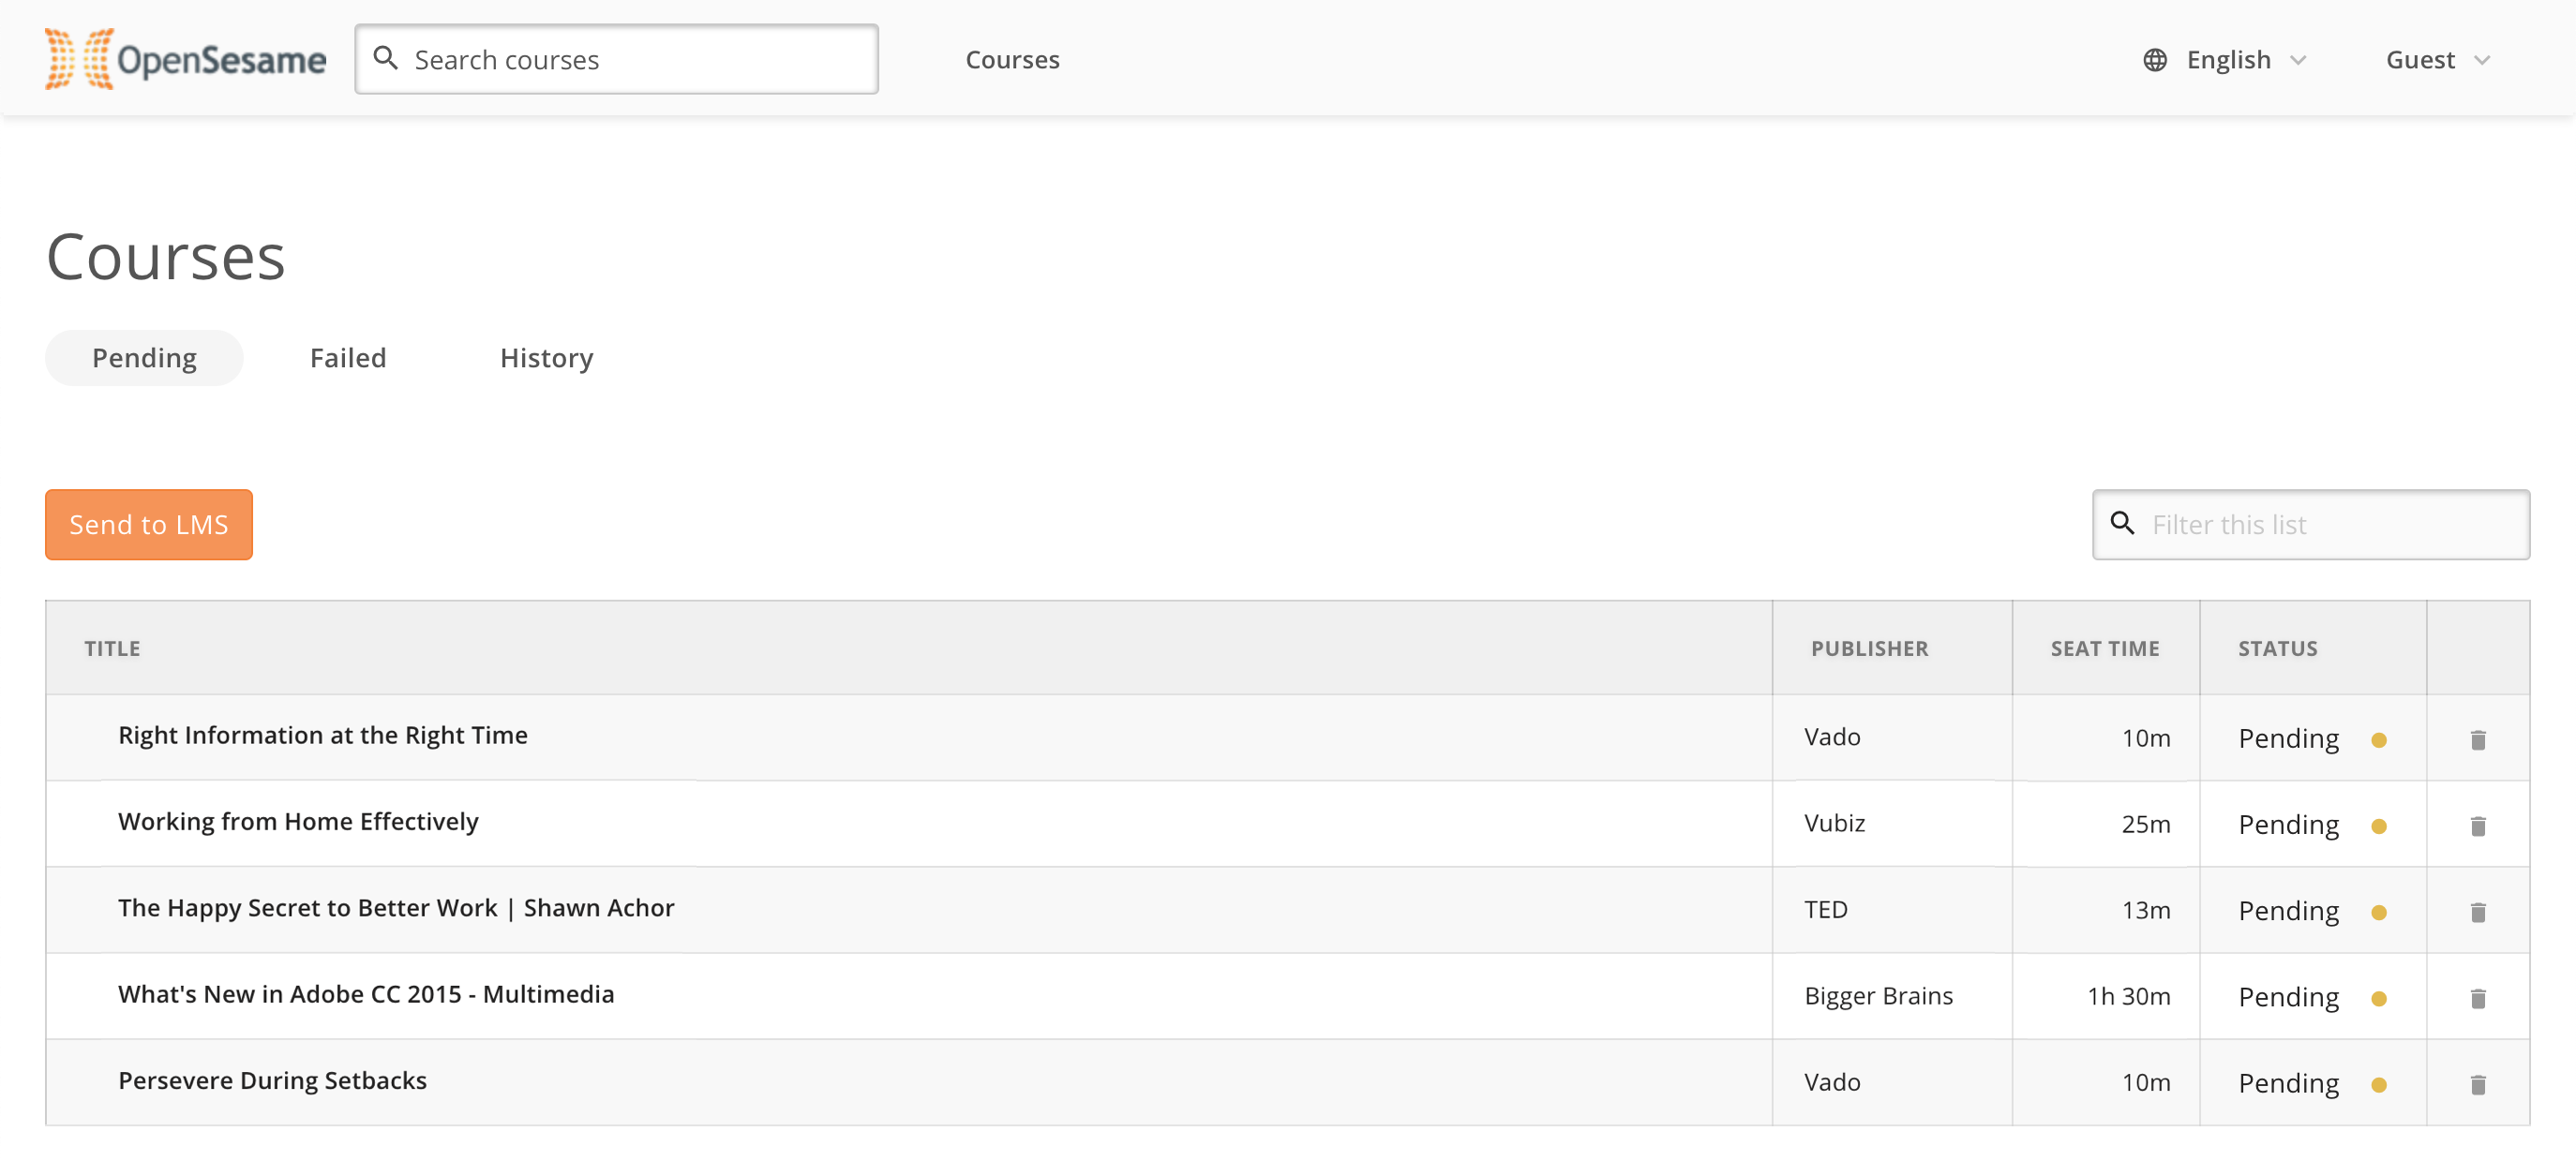Click Vado publisher in Persevere During Setbacks row
Screen dimensions: 2576x1161
point(1832,1081)
